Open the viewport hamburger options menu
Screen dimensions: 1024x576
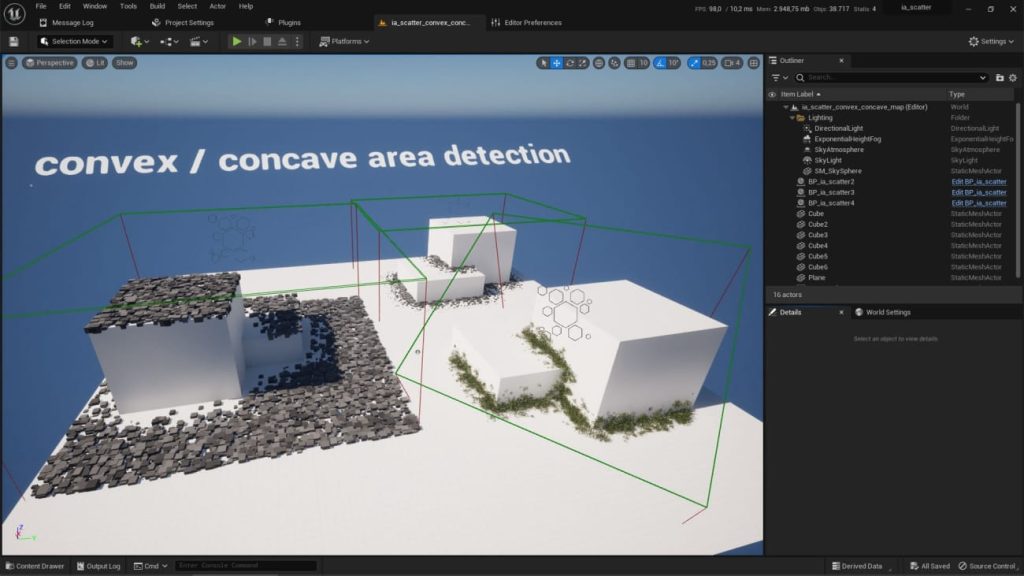[12, 63]
